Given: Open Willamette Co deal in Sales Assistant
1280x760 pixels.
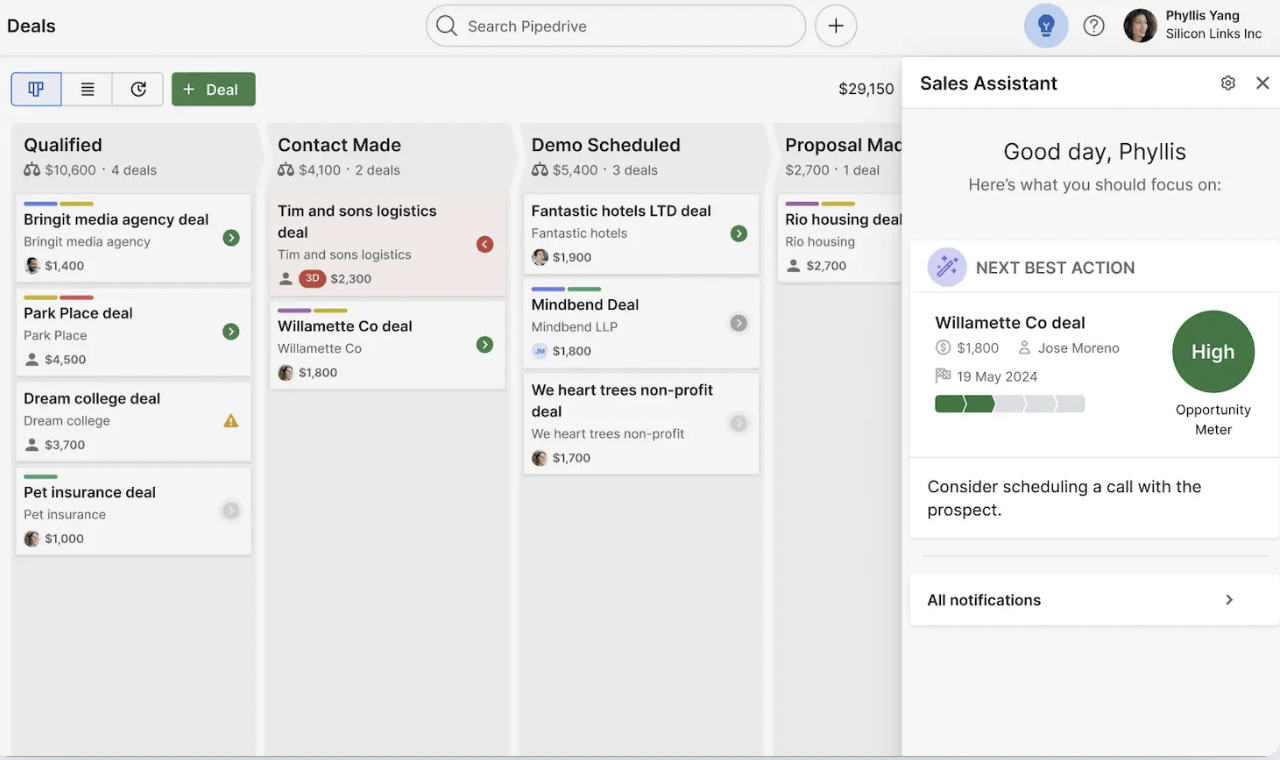Looking at the screenshot, I should [x=1010, y=323].
